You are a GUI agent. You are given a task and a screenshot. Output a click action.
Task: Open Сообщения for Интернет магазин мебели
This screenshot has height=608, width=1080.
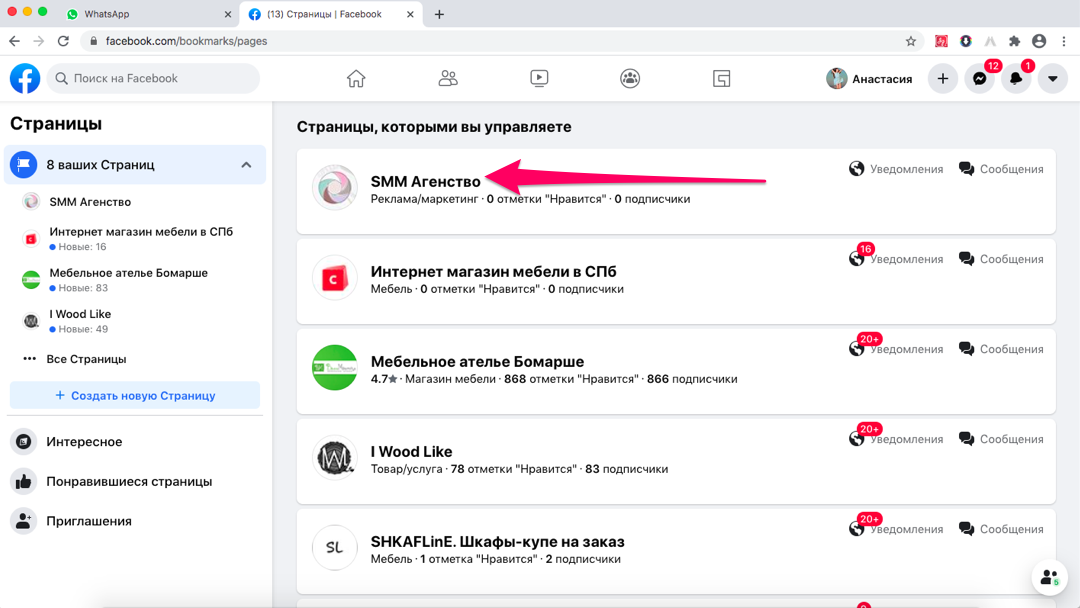(x=1001, y=259)
